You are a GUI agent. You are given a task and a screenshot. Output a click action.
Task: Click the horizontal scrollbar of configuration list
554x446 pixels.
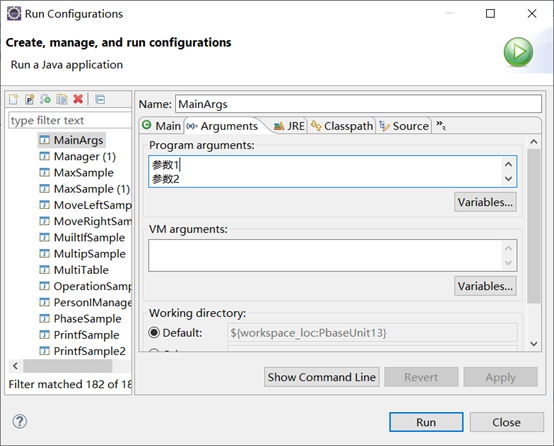pyautogui.click(x=68, y=366)
